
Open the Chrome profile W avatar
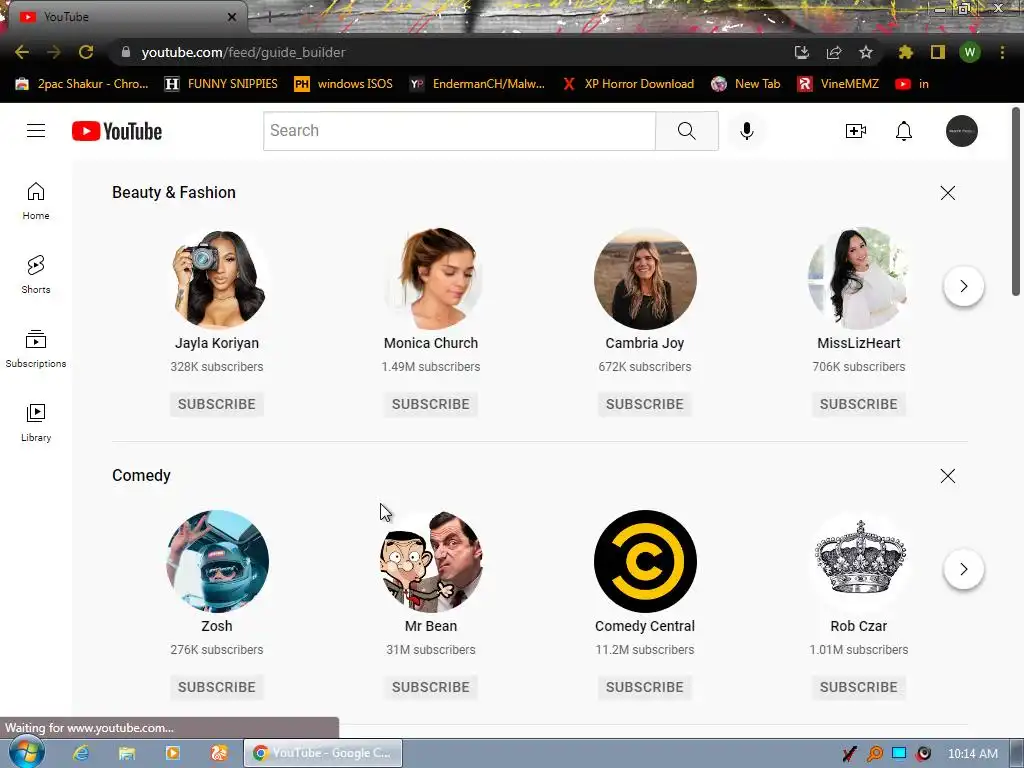click(x=970, y=52)
